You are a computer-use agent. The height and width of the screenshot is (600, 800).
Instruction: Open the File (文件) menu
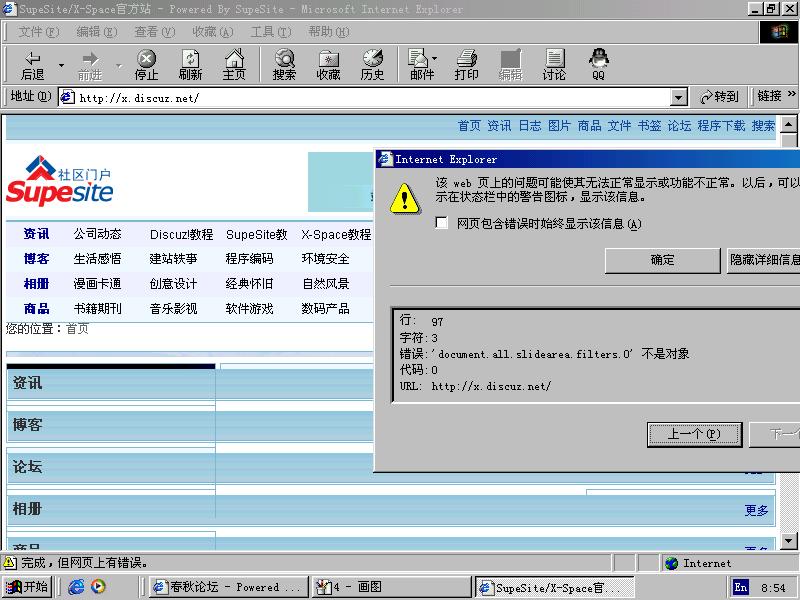[39, 32]
